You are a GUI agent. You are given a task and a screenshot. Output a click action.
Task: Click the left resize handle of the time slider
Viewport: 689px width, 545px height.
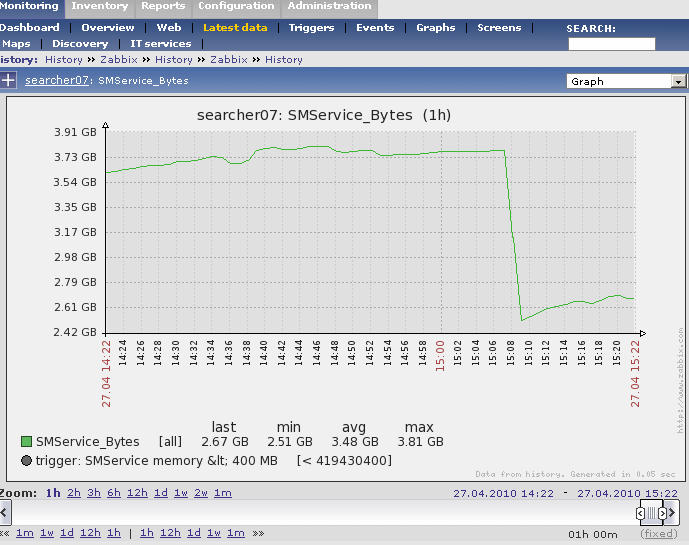640,513
